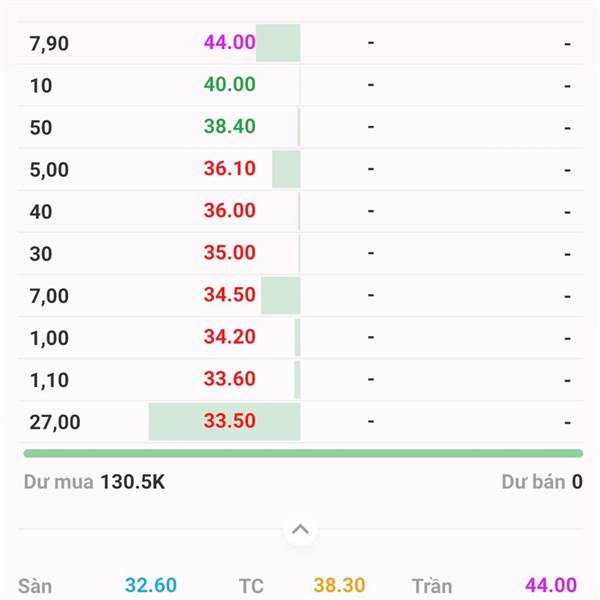
Task: Select the 36.10 price level
Action: coord(230,169)
